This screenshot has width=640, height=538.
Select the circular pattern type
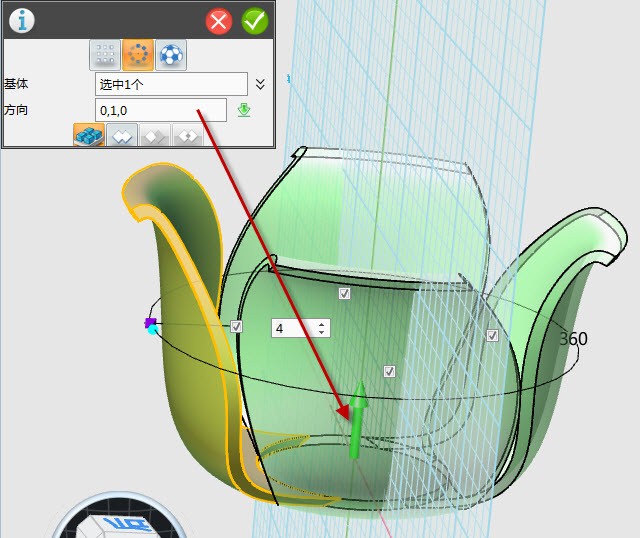[137, 55]
